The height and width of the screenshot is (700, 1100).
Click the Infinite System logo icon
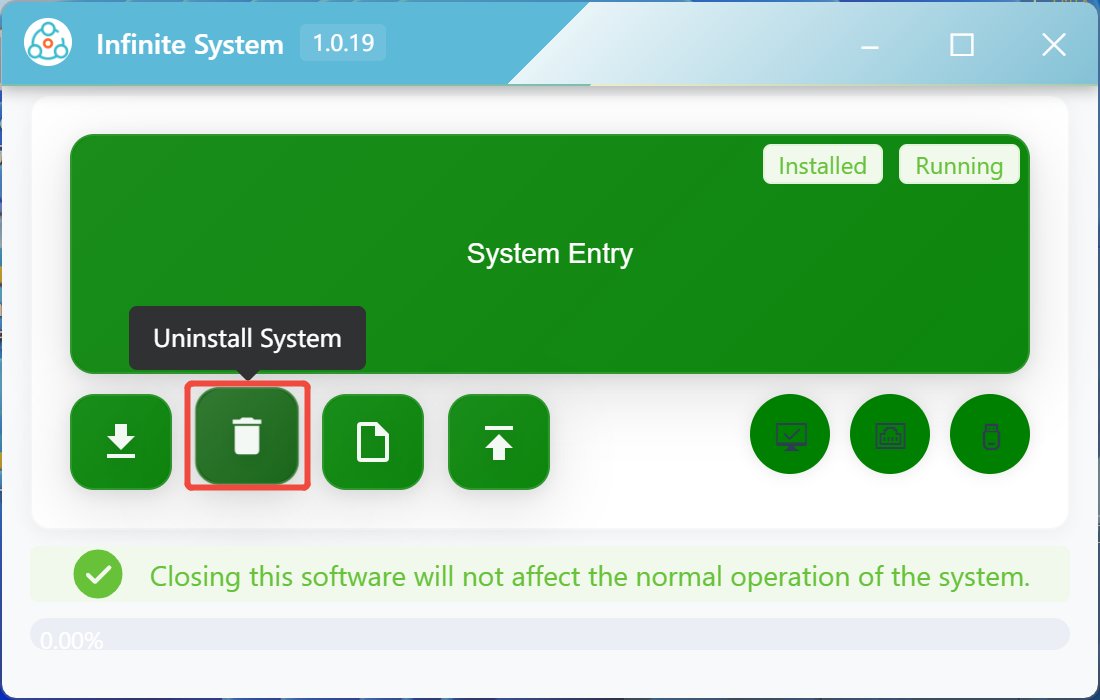46,44
